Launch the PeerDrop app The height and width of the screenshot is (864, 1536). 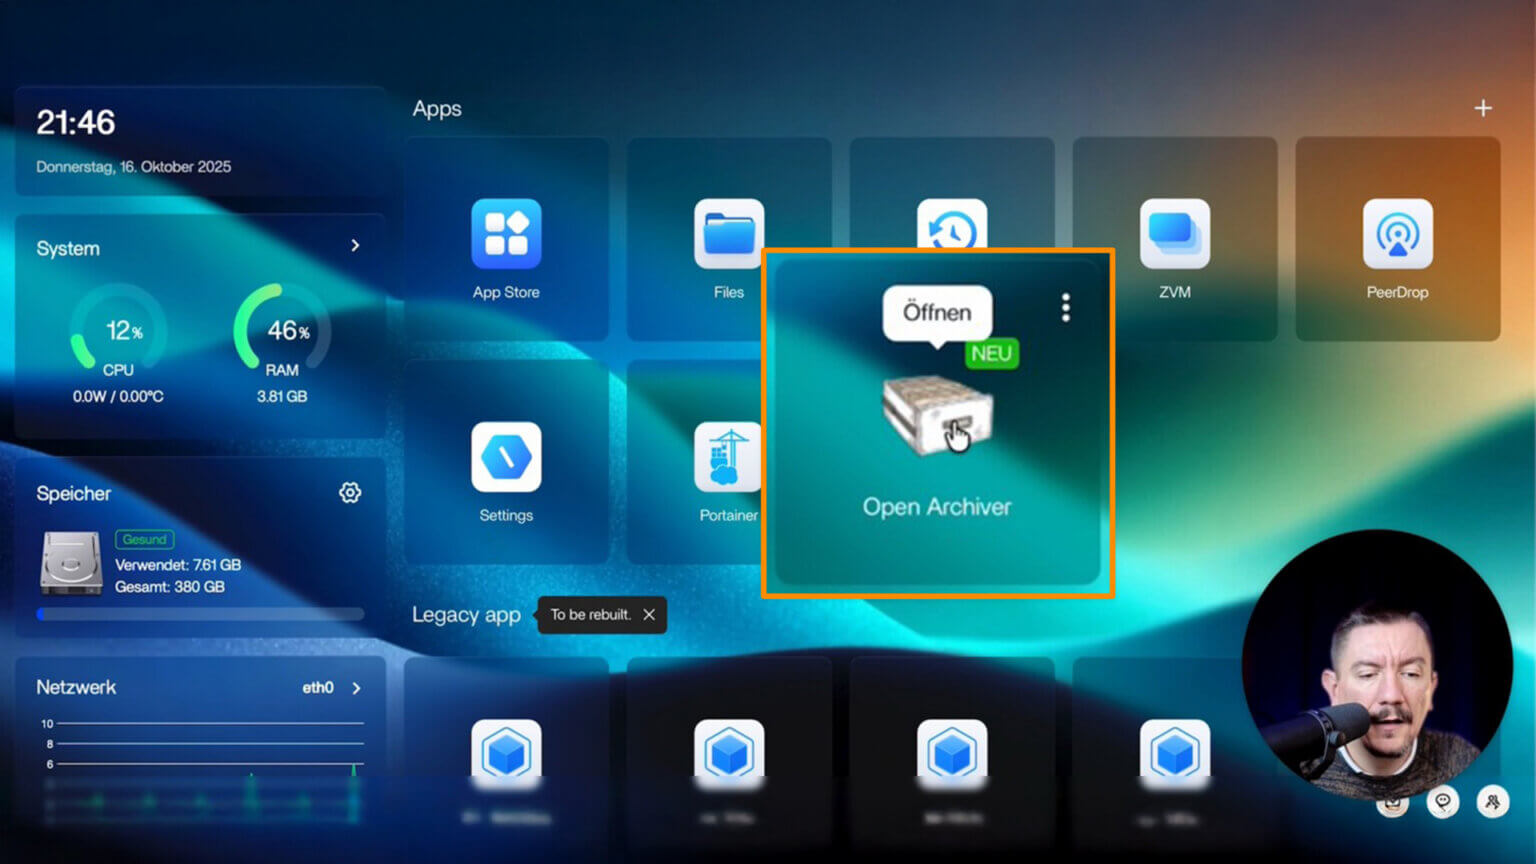pos(1398,234)
